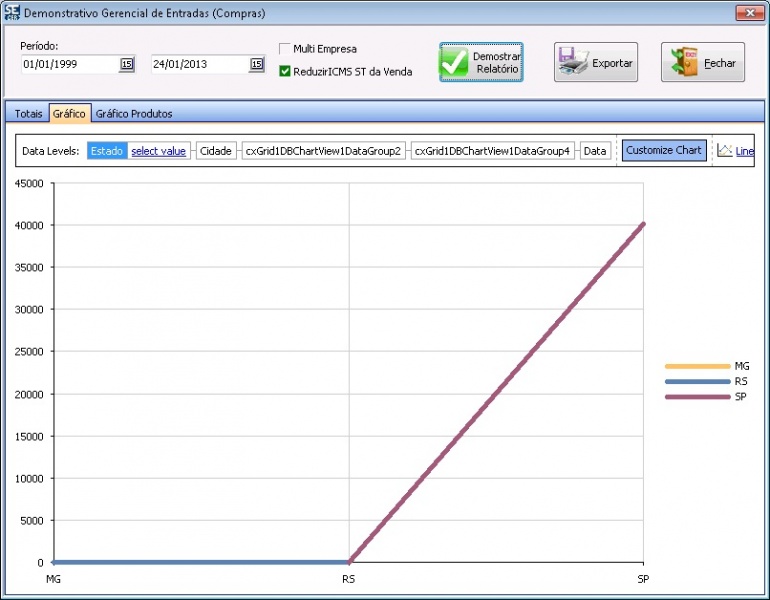The width and height of the screenshot is (770, 600).
Task: Enable the Multi Empresa checkbox
Action: pyautogui.click(x=285, y=48)
